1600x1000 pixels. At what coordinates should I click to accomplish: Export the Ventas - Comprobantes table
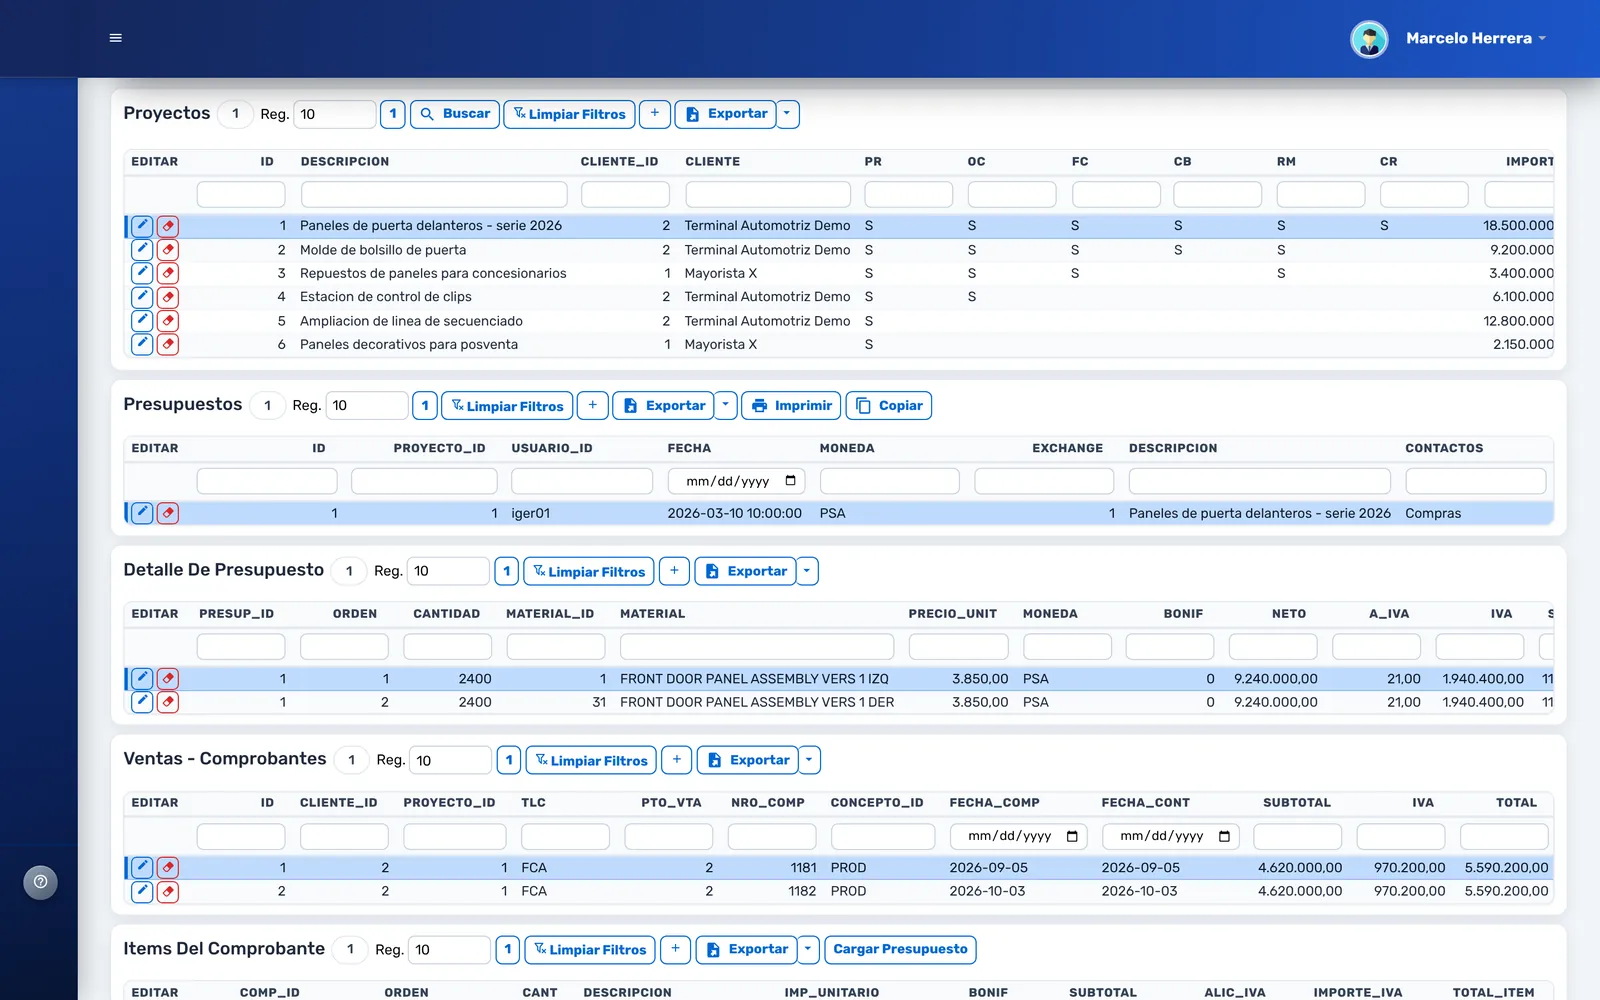coord(748,760)
